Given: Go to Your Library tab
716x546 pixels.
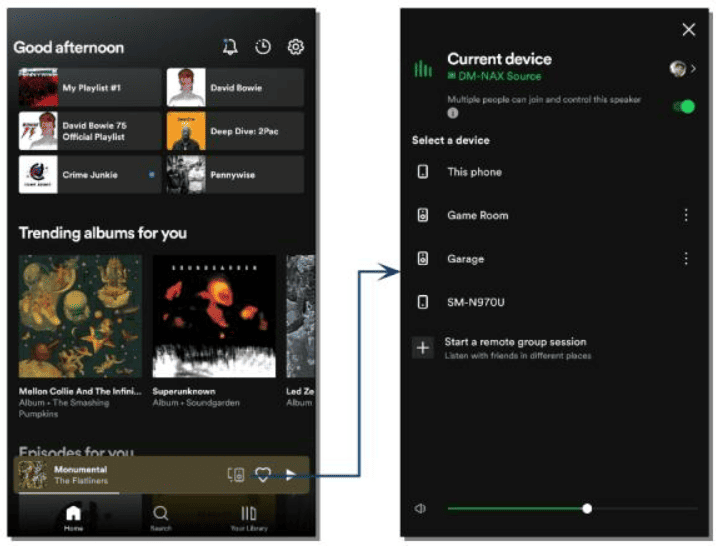Looking at the screenshot, I should [x=249, y=518].
